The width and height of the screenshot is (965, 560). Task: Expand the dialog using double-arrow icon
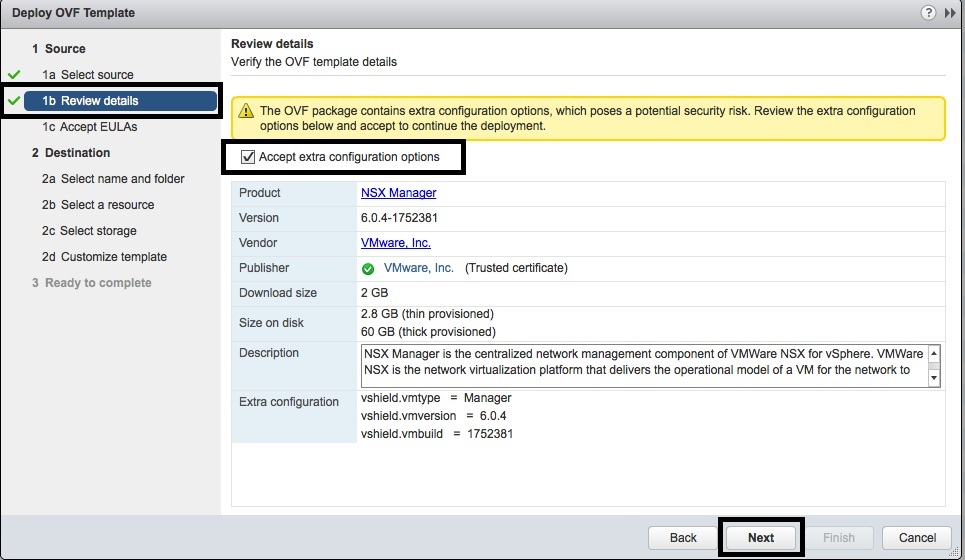[x=949, y=13]
